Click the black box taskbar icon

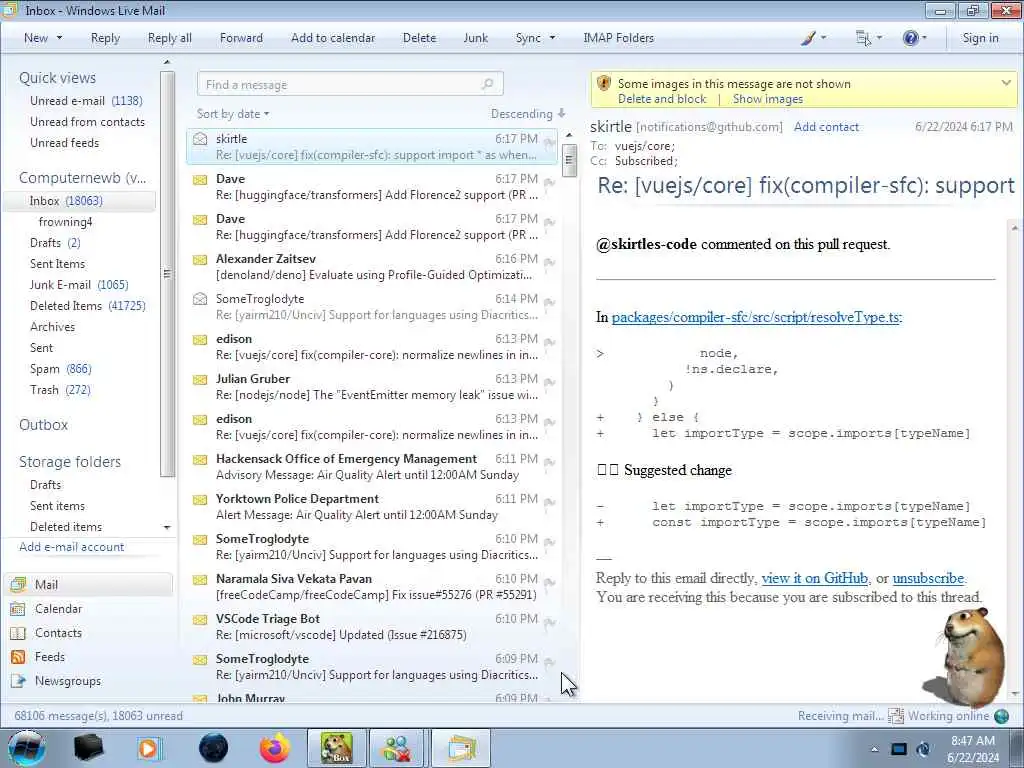point(88,748)
